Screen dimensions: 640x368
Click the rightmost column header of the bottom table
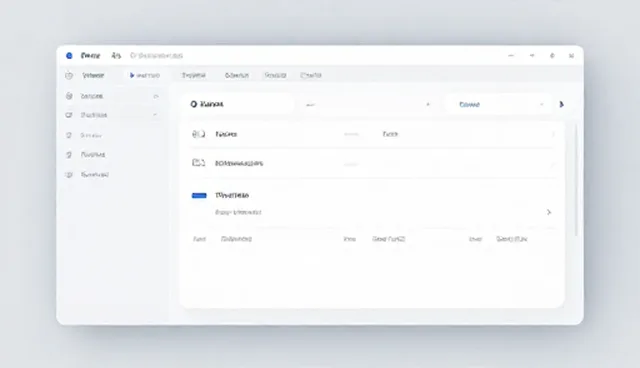pos(512,239)
